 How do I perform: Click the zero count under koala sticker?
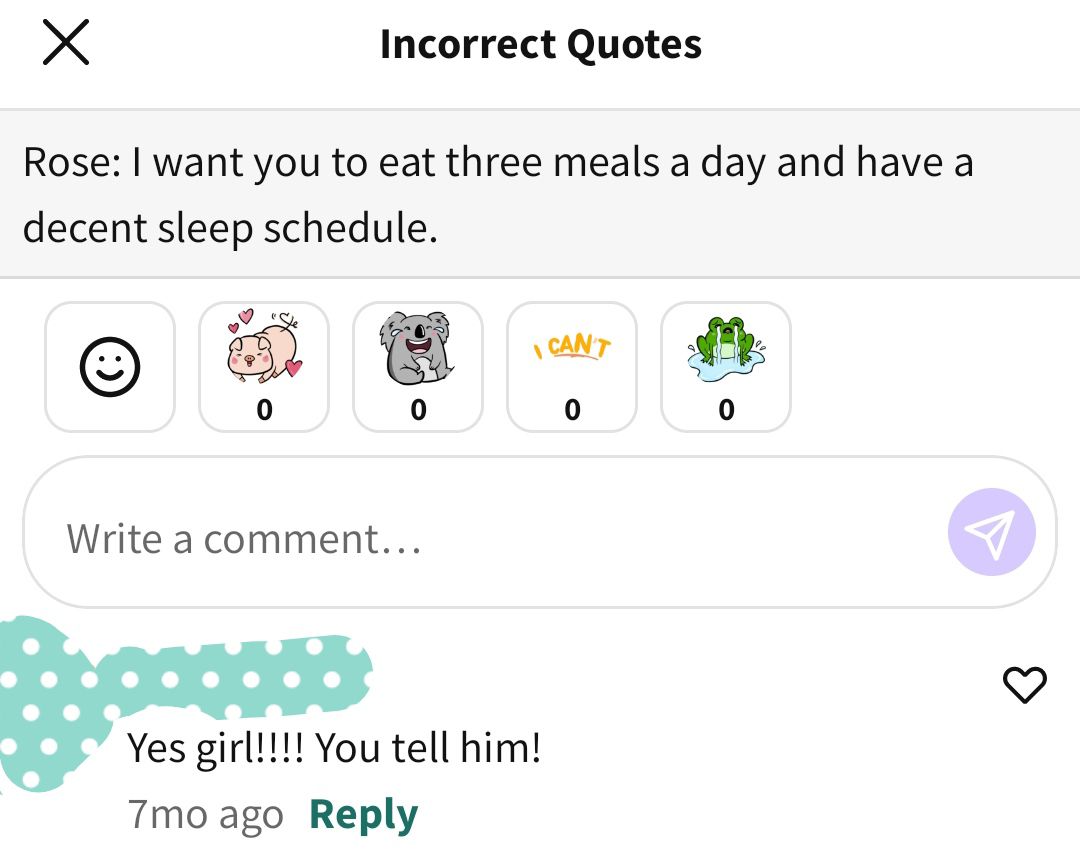point(418,410)
